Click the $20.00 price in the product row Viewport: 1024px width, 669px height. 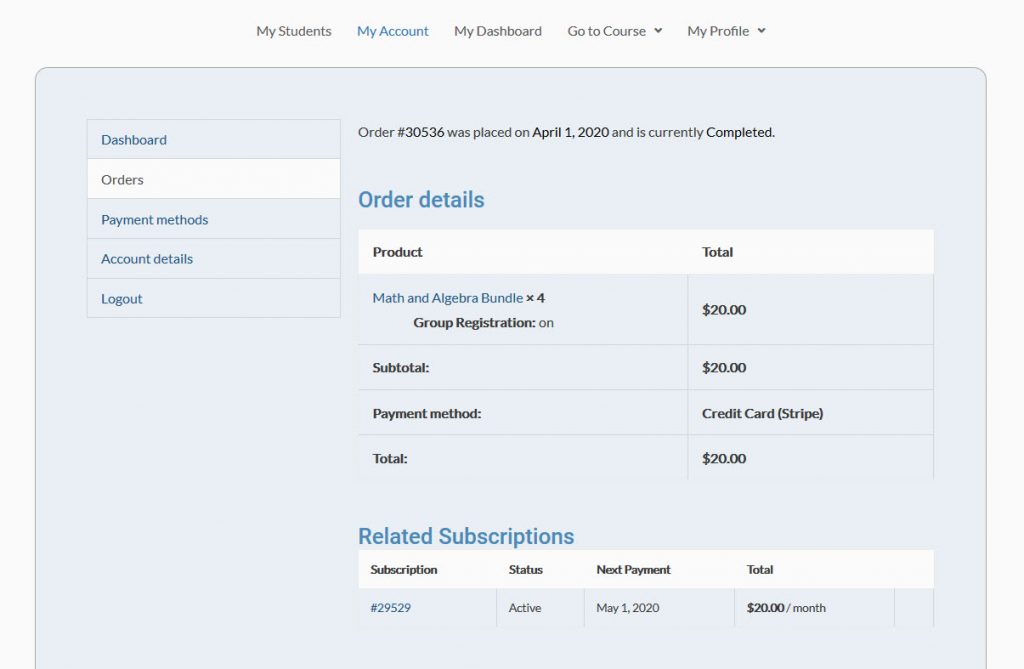(724, 310)
